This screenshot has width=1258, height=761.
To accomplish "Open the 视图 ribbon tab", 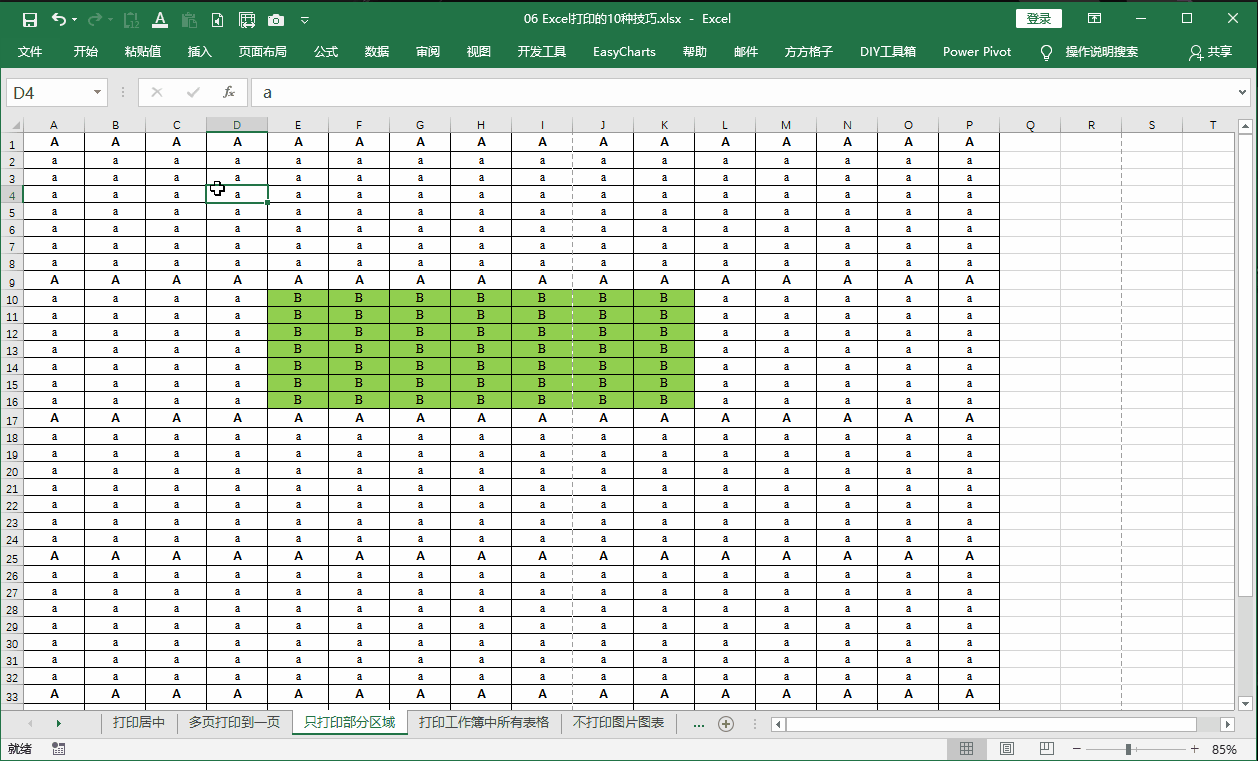I will [479, 52].
